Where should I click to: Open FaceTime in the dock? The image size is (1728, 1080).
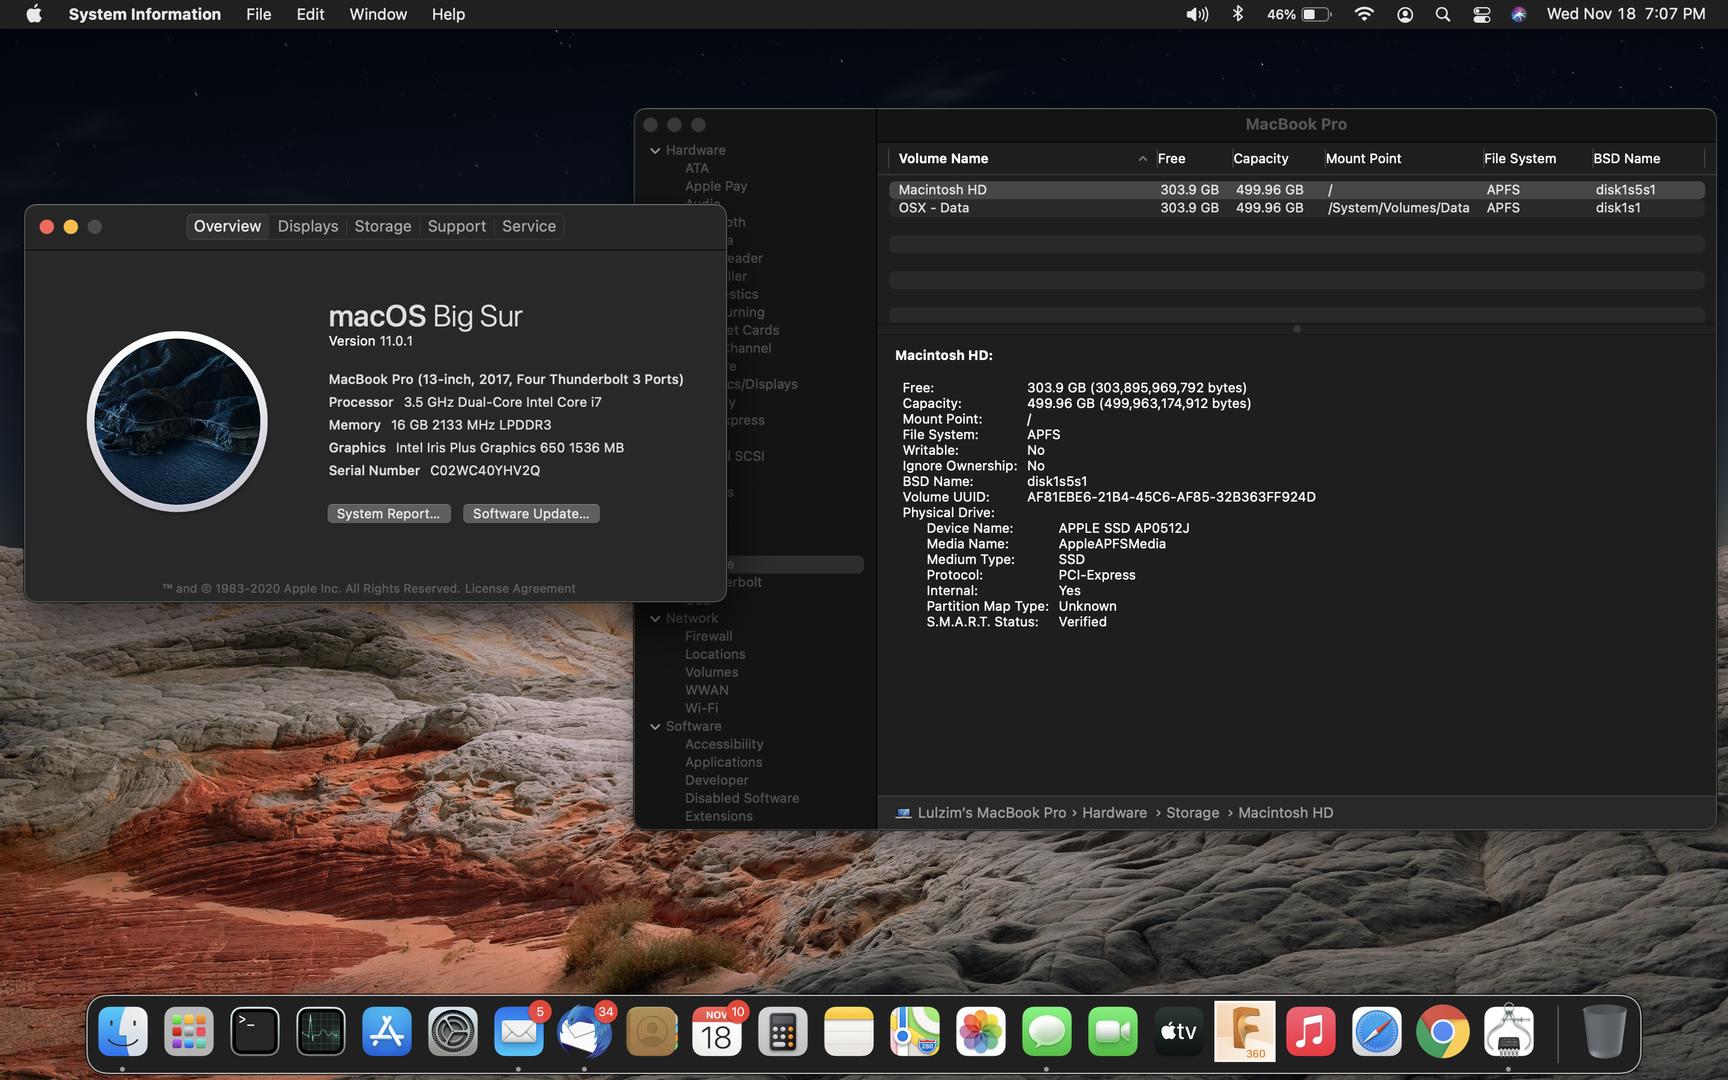pyautogui.click(x=1113, y=1031)
